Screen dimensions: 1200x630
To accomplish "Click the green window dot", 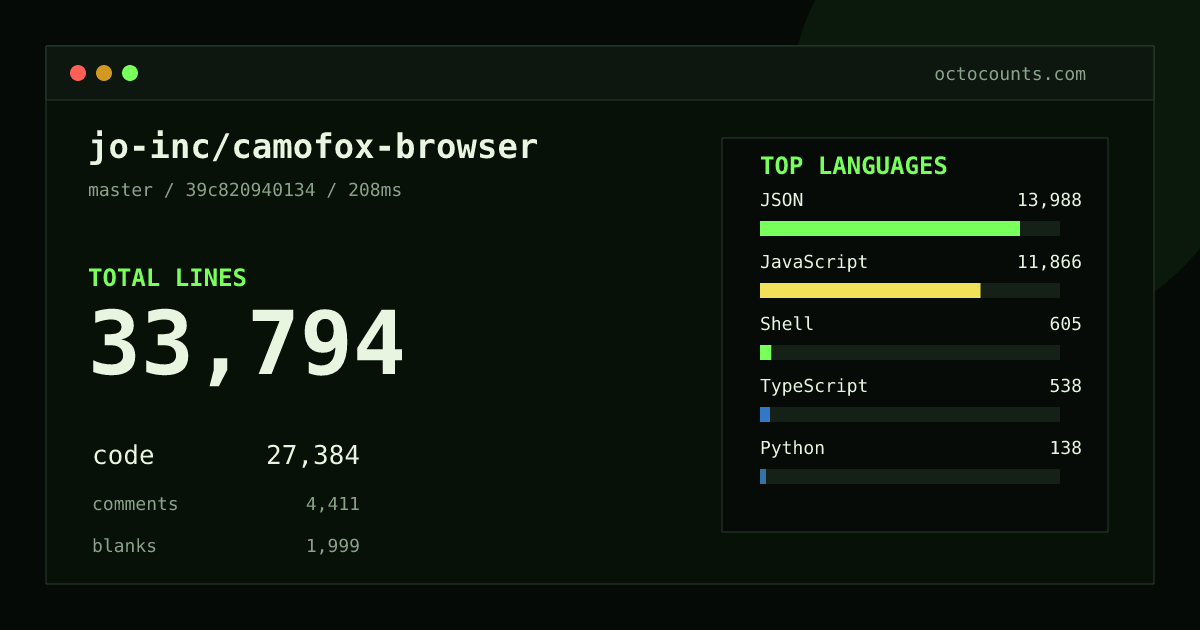I will pos(130,73).
